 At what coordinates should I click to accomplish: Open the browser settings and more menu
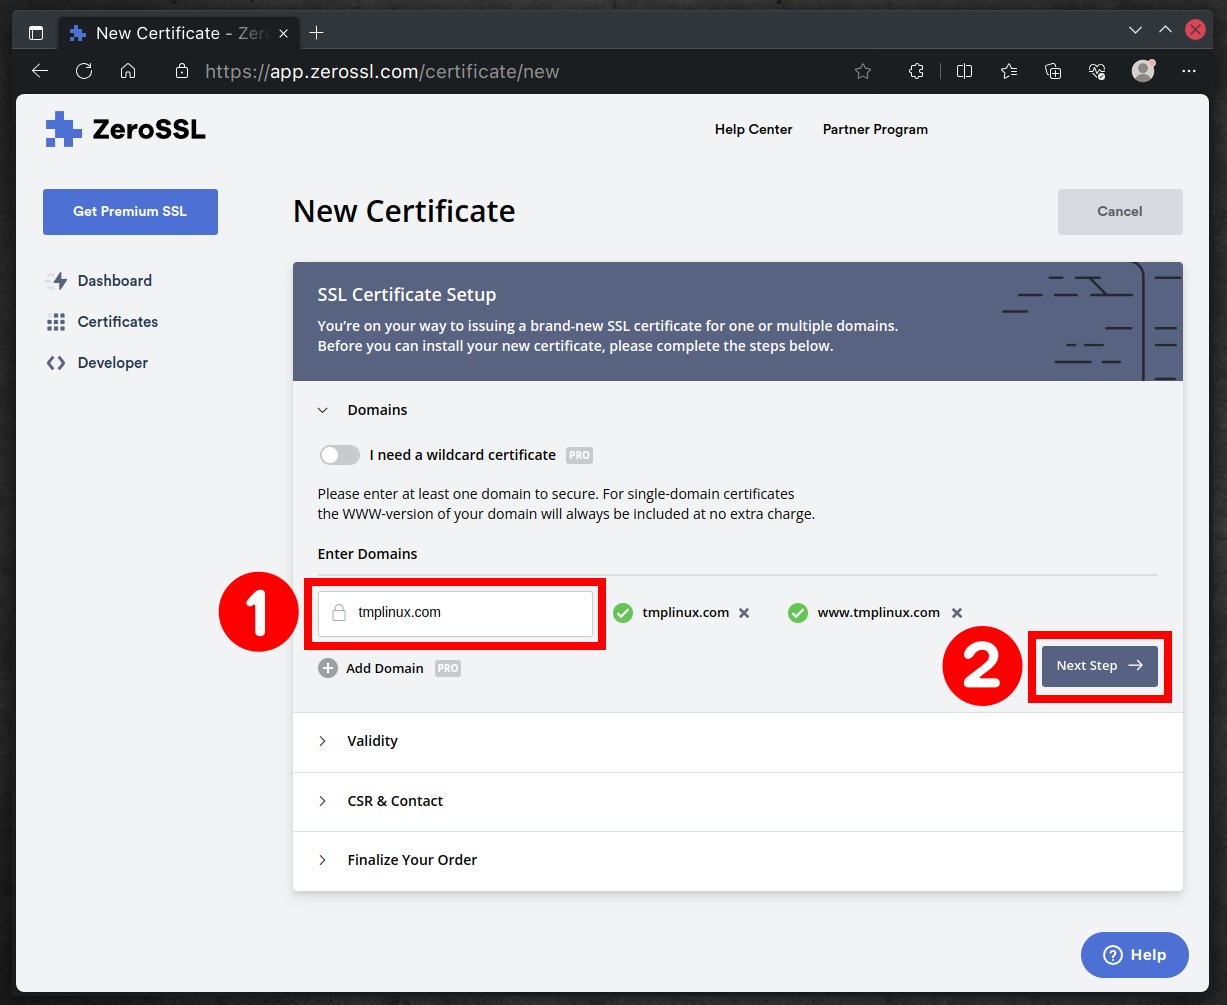coord(1189,71)
